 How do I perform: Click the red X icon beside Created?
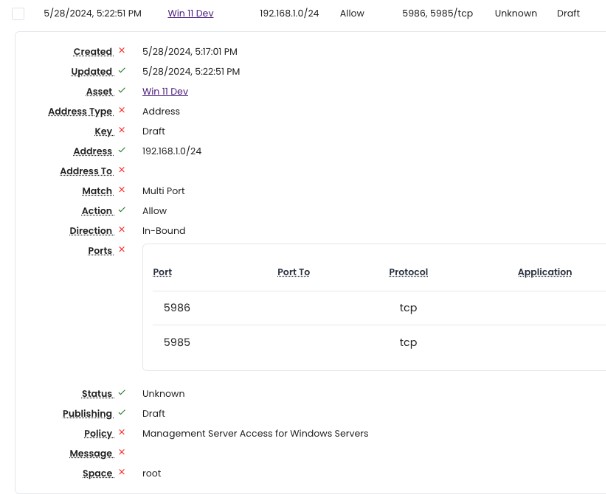pyautogui.click(x=122, y=51)
